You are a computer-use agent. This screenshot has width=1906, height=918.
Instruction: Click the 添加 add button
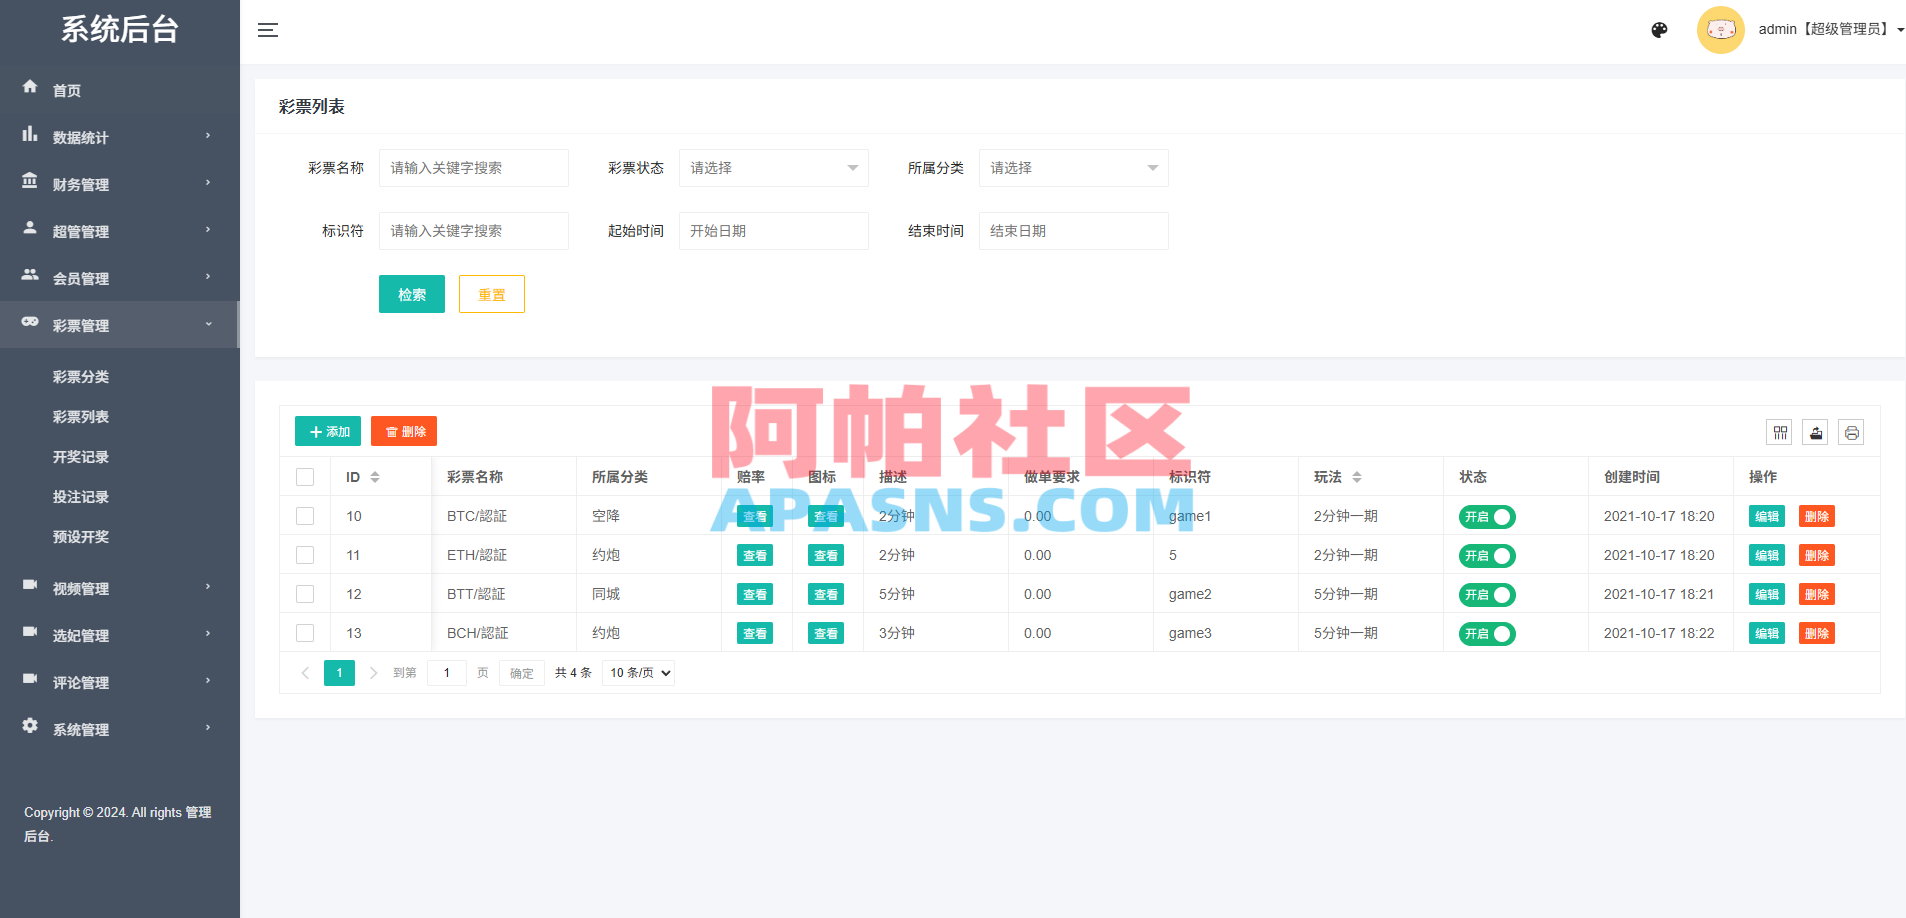328,431
